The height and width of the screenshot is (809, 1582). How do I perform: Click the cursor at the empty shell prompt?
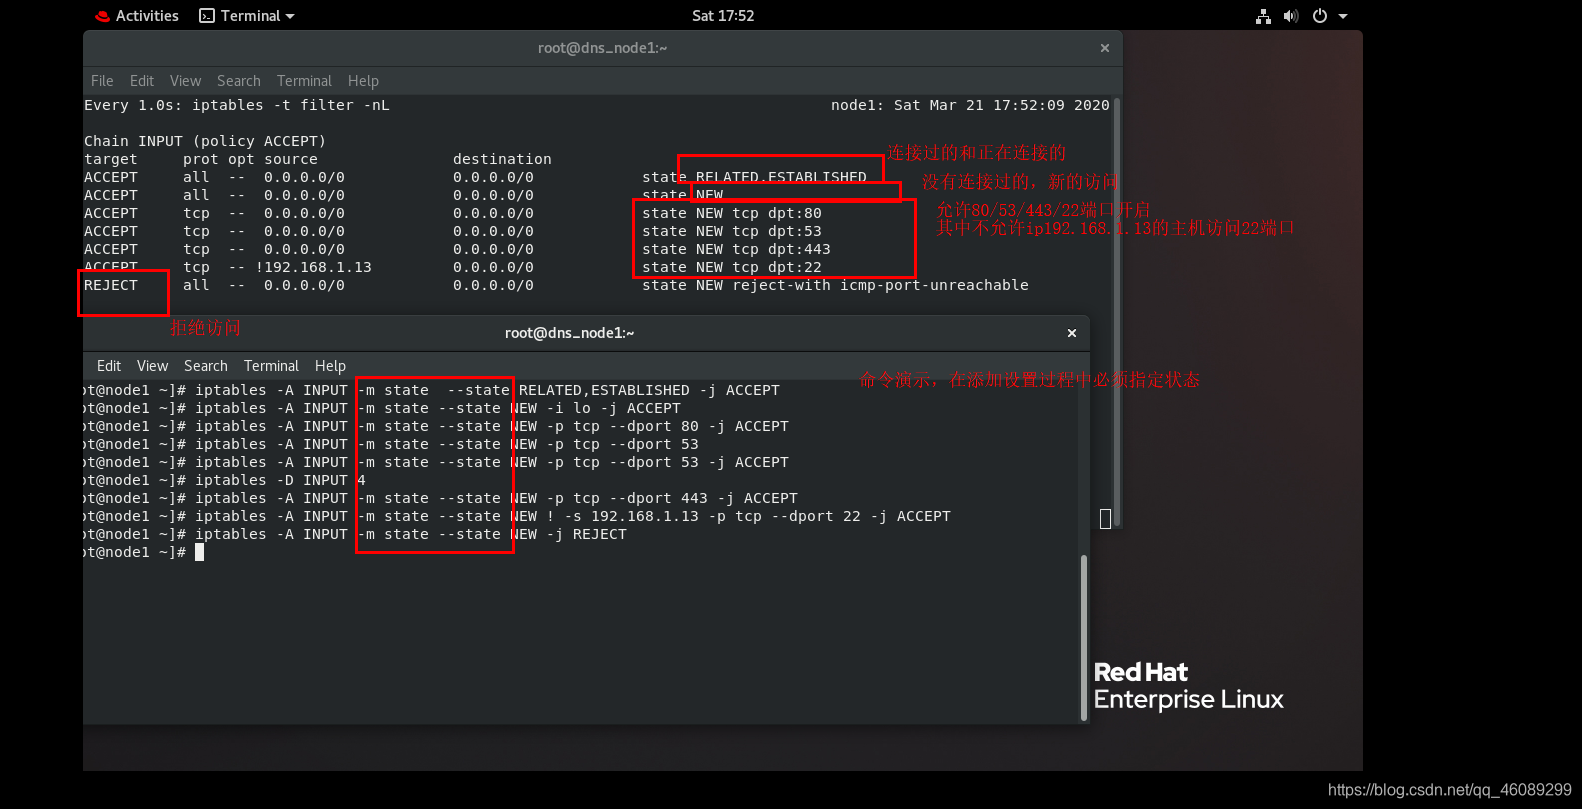199,552
